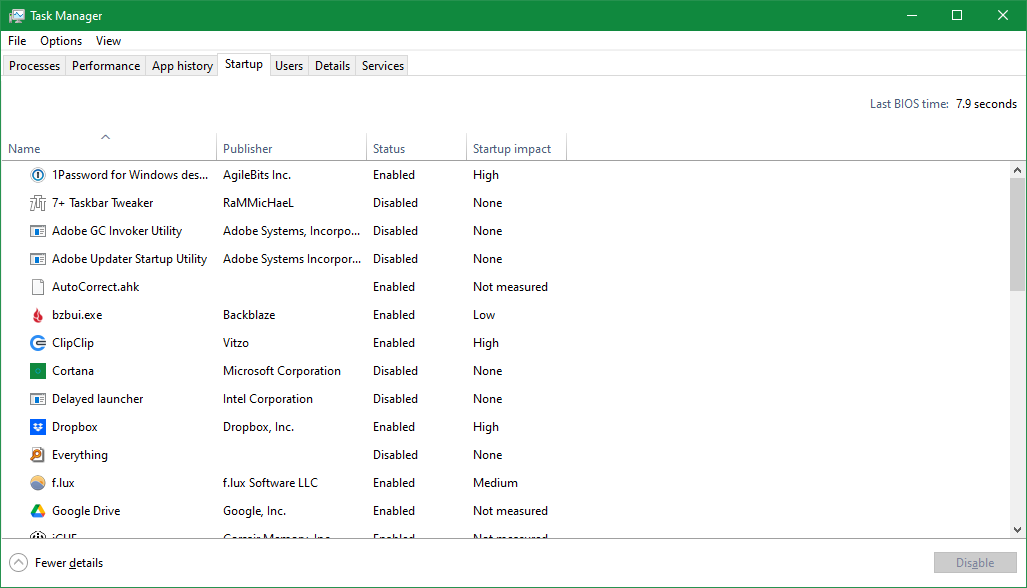
Task: Open the View menu
Action: coord(107,40)
